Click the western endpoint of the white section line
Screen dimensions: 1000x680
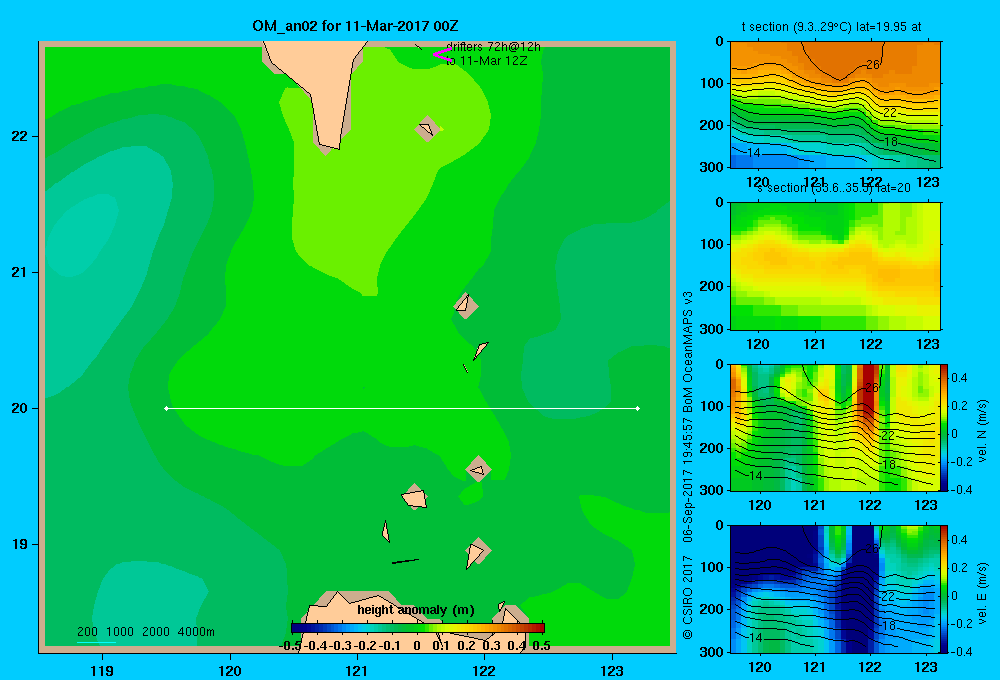tap(166, 408)
